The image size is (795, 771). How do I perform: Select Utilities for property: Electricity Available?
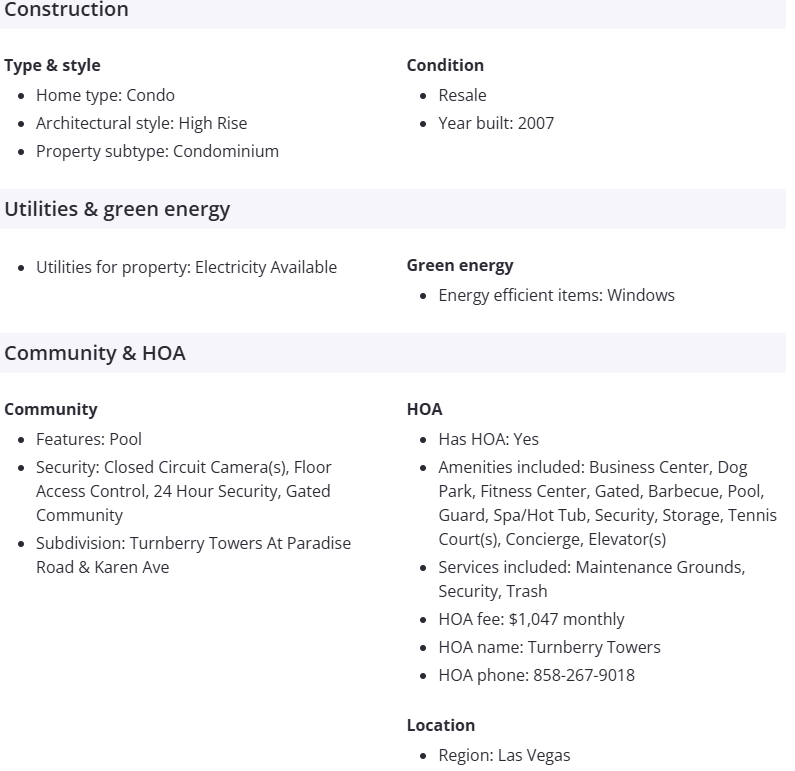pyautogui.click(x=186, y=267)
